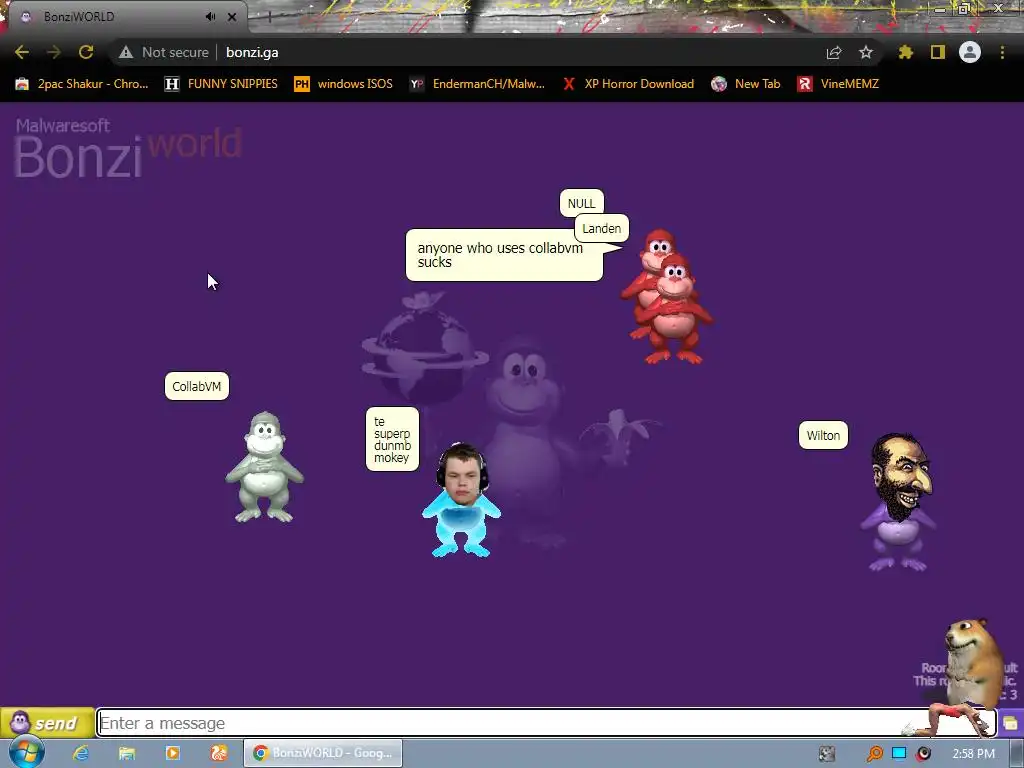Click the send button
Screen dimensions: 1024x768
47,723
